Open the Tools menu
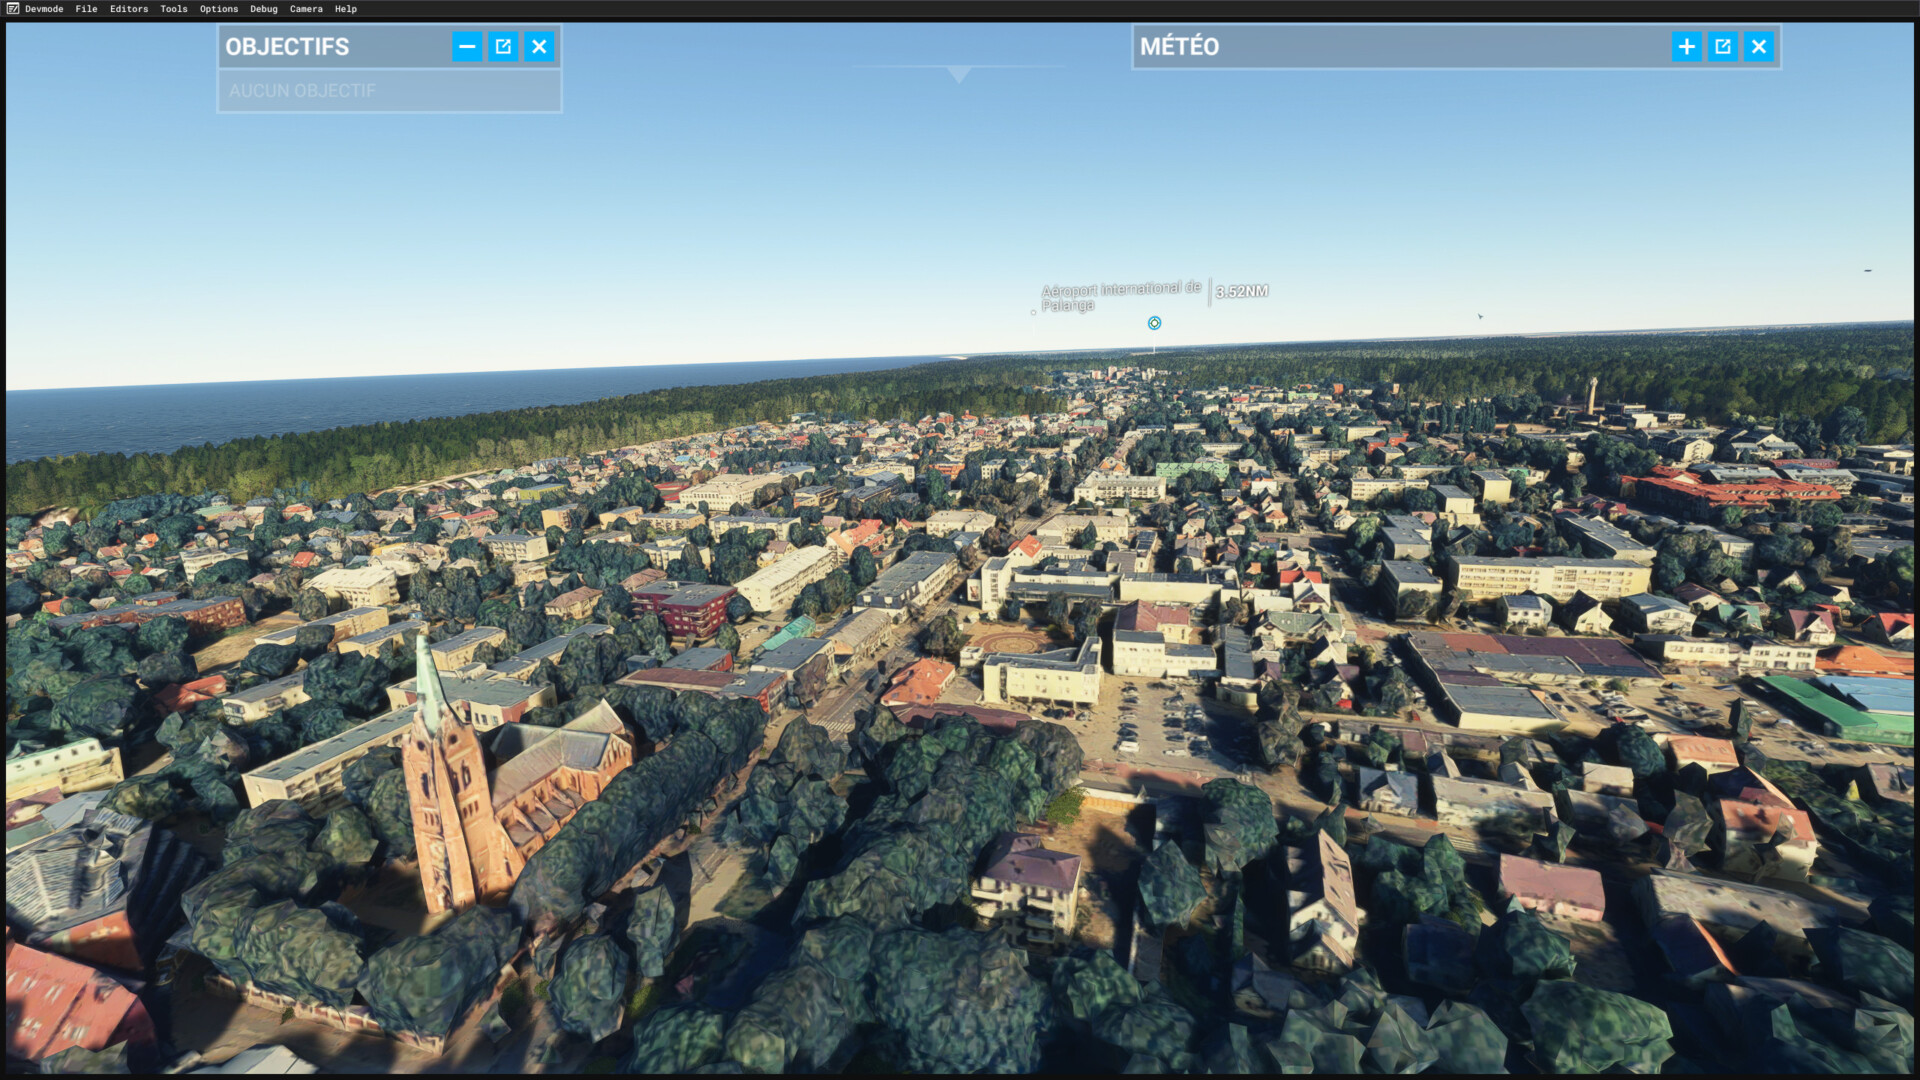The width and height of the screenshot is (1920, 1080). [174, 9]
